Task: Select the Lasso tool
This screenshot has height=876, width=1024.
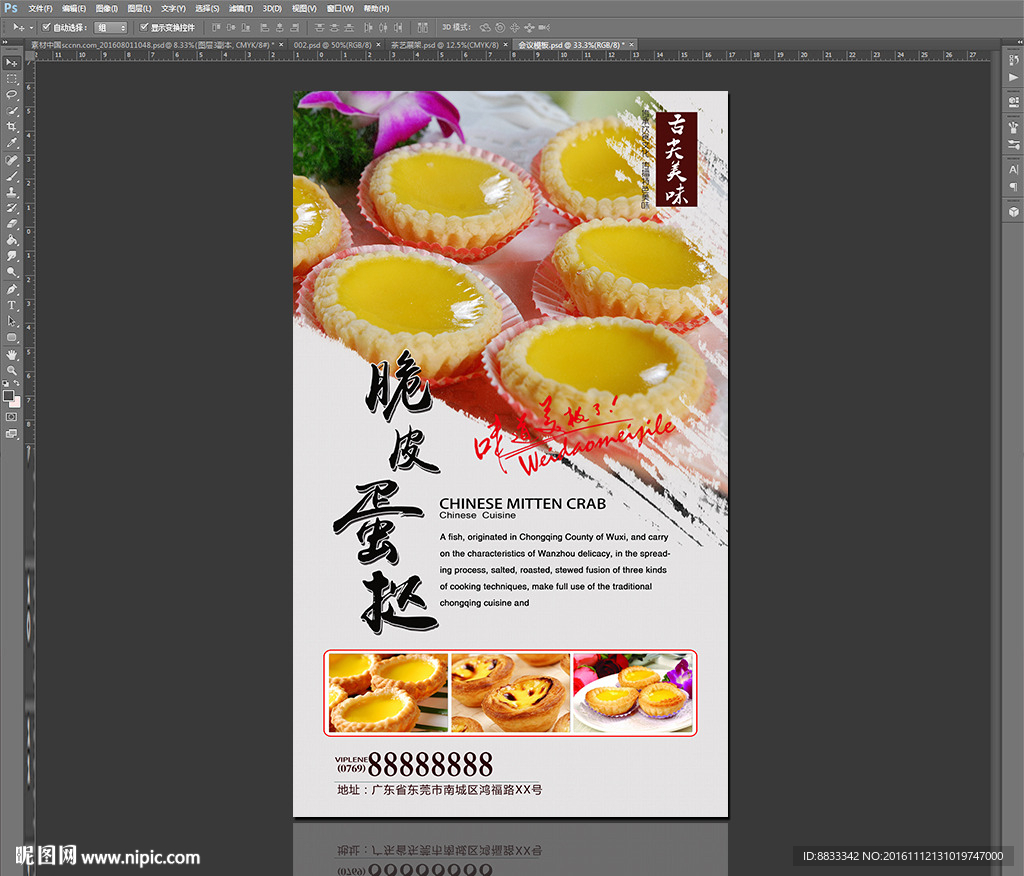Action: tap(12, 95)
